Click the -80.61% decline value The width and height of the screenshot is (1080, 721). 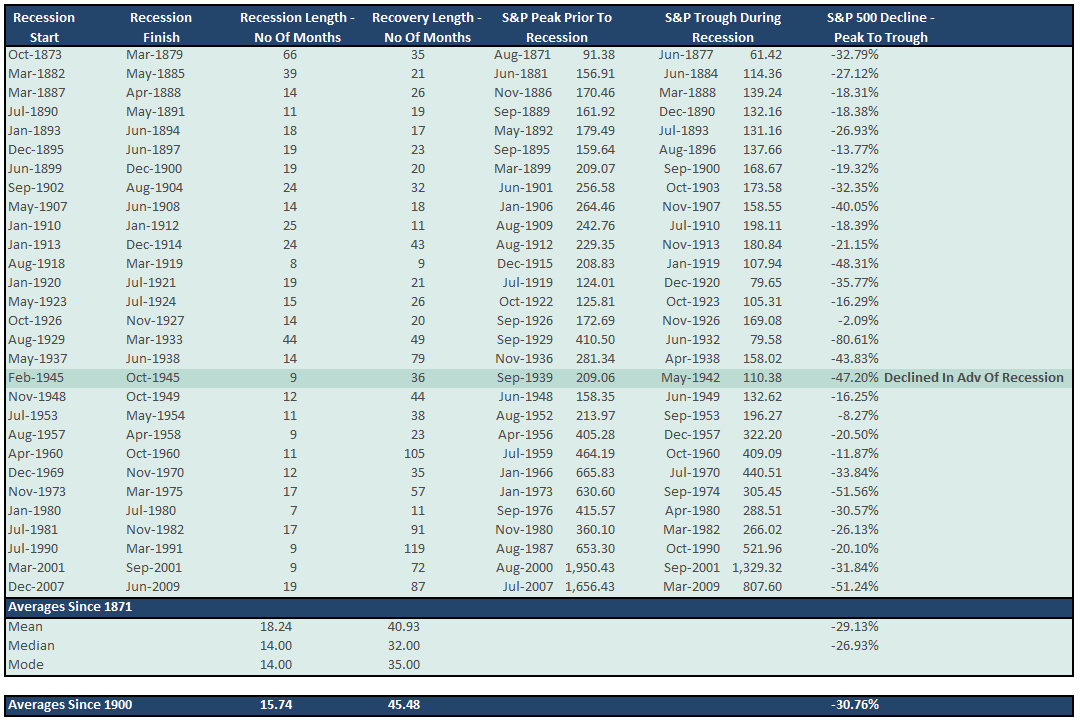click(x=854, y=340)
